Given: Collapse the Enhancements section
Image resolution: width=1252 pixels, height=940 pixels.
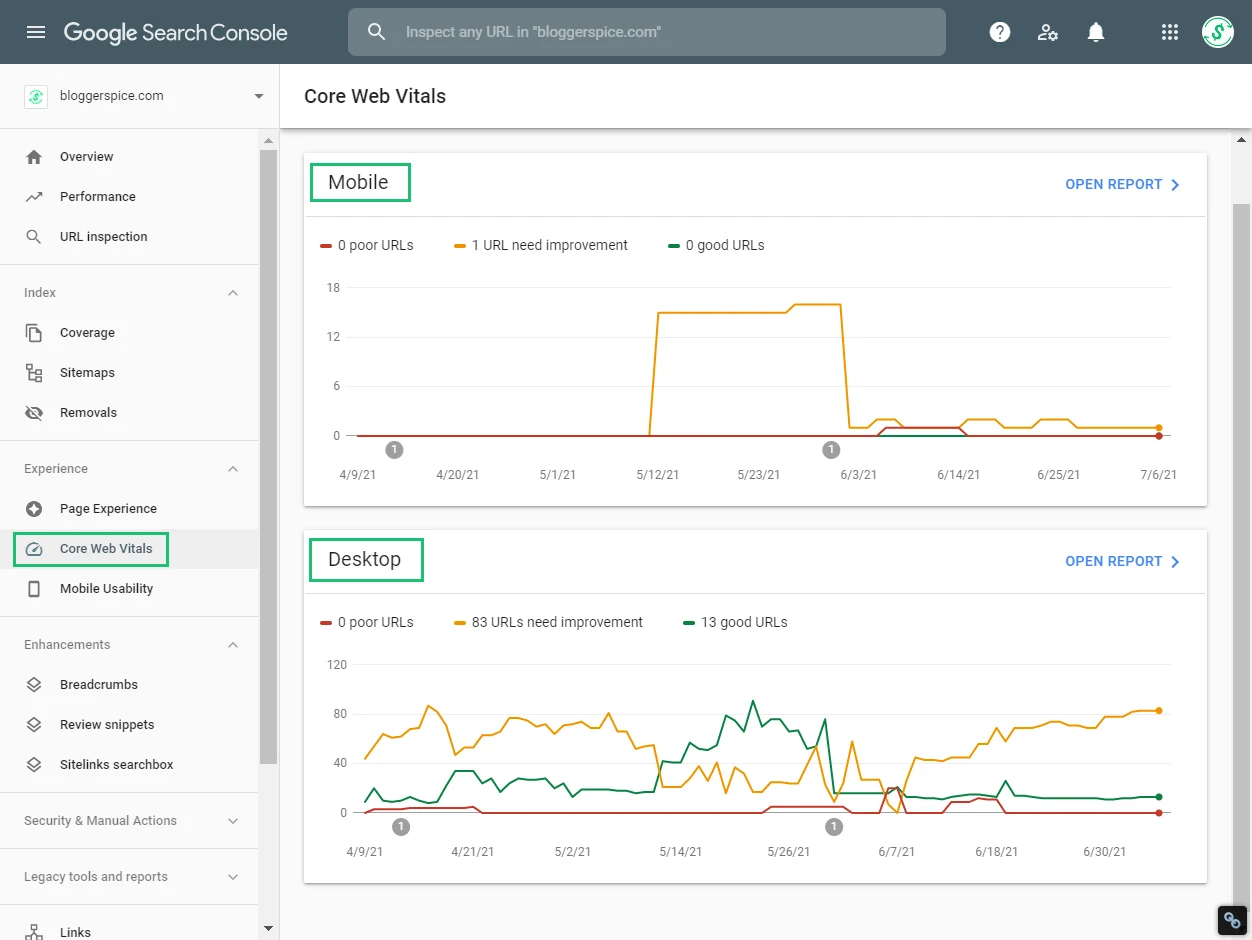Looking at the screenshot, I should 233,645.
